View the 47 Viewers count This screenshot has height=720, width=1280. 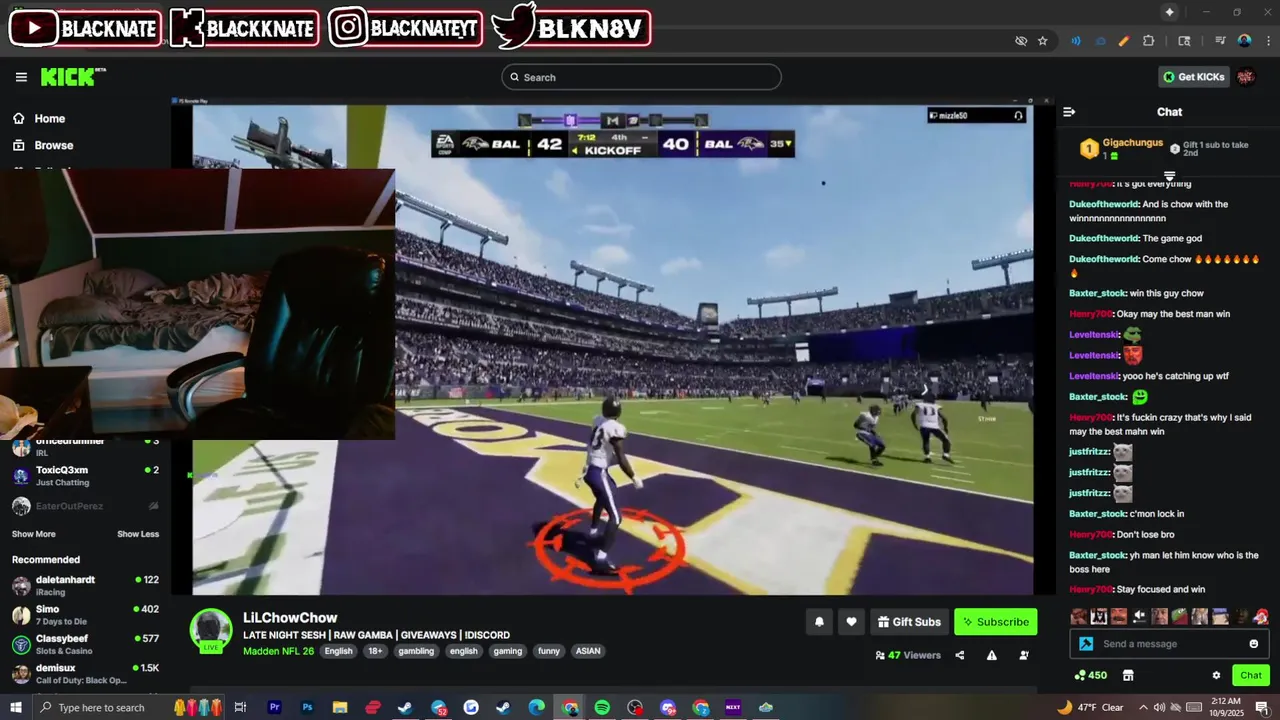(908, 655)
